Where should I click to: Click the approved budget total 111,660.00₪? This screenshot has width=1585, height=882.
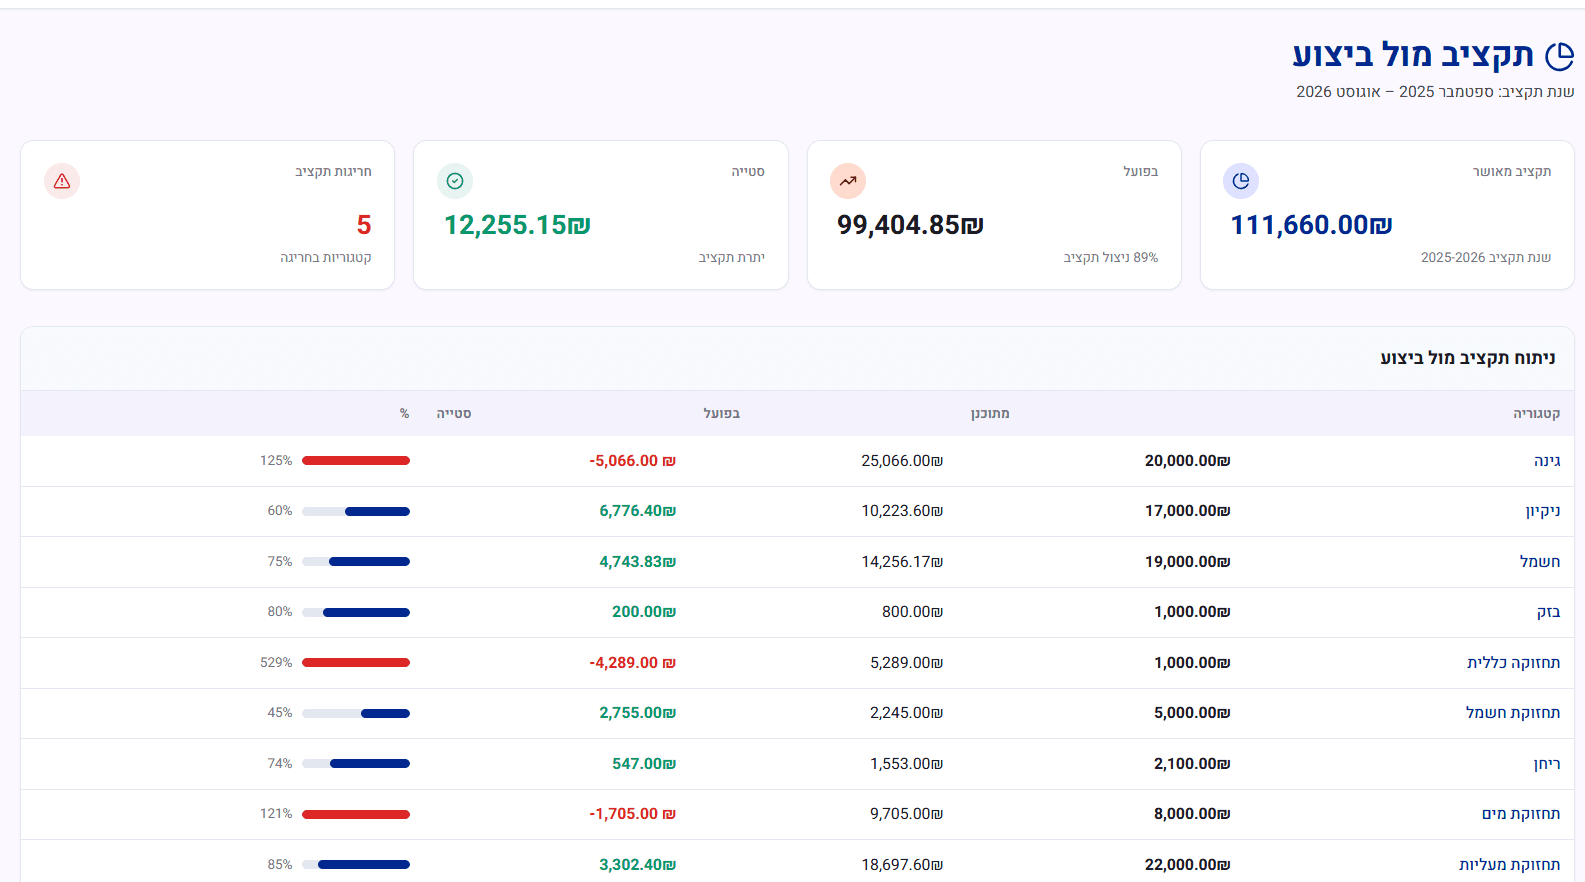pyautogui.click(x=1311, y=225)
